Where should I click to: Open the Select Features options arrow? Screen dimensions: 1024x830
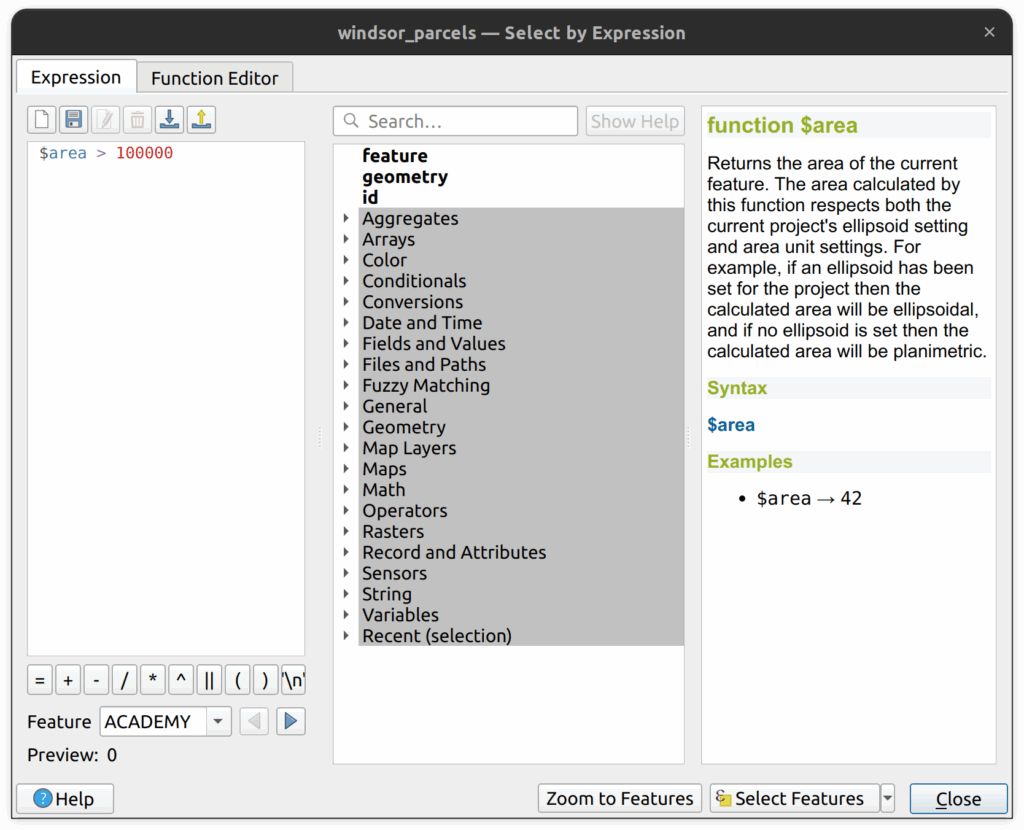point(887,798)
